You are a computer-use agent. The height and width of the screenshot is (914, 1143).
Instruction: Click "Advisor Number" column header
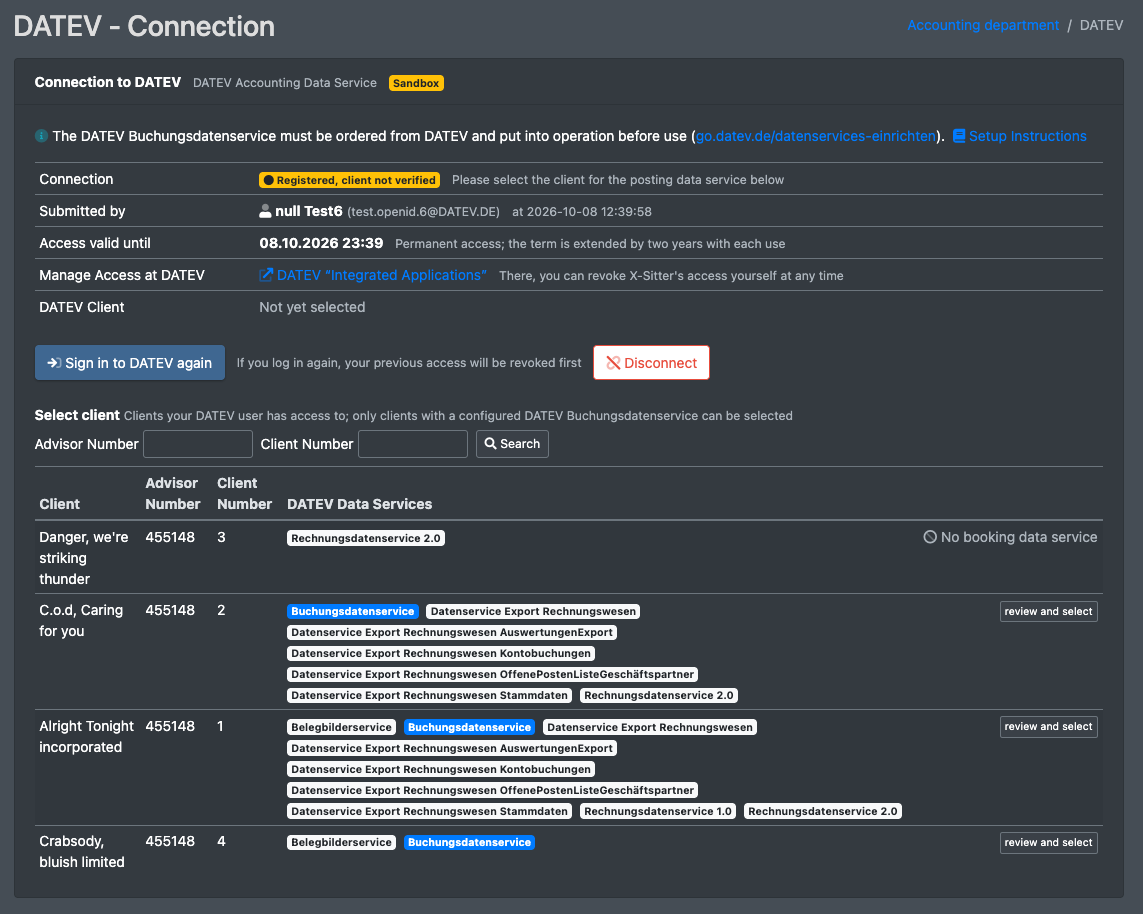tap(173, 493)
